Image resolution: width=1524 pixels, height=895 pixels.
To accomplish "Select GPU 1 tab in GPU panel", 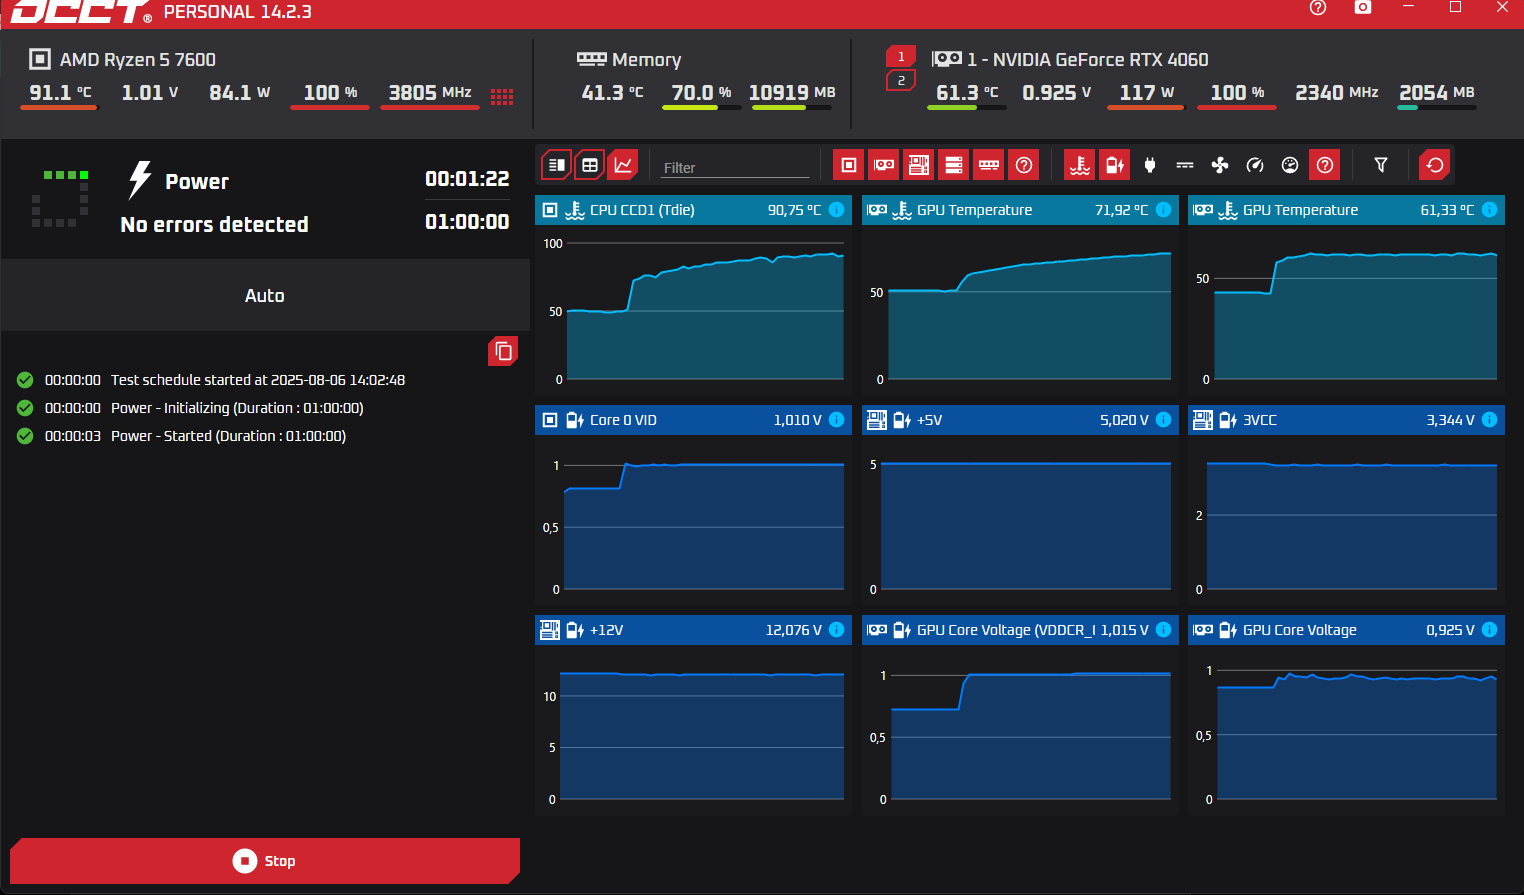I will pyautogui.click(x=901, y=56).
